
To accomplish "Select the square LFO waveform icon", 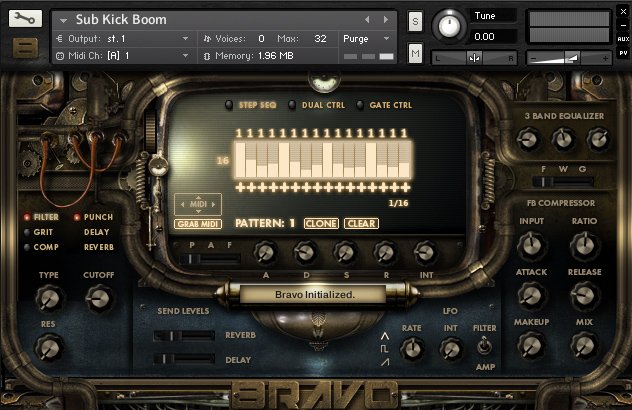I will pos(384,349).
